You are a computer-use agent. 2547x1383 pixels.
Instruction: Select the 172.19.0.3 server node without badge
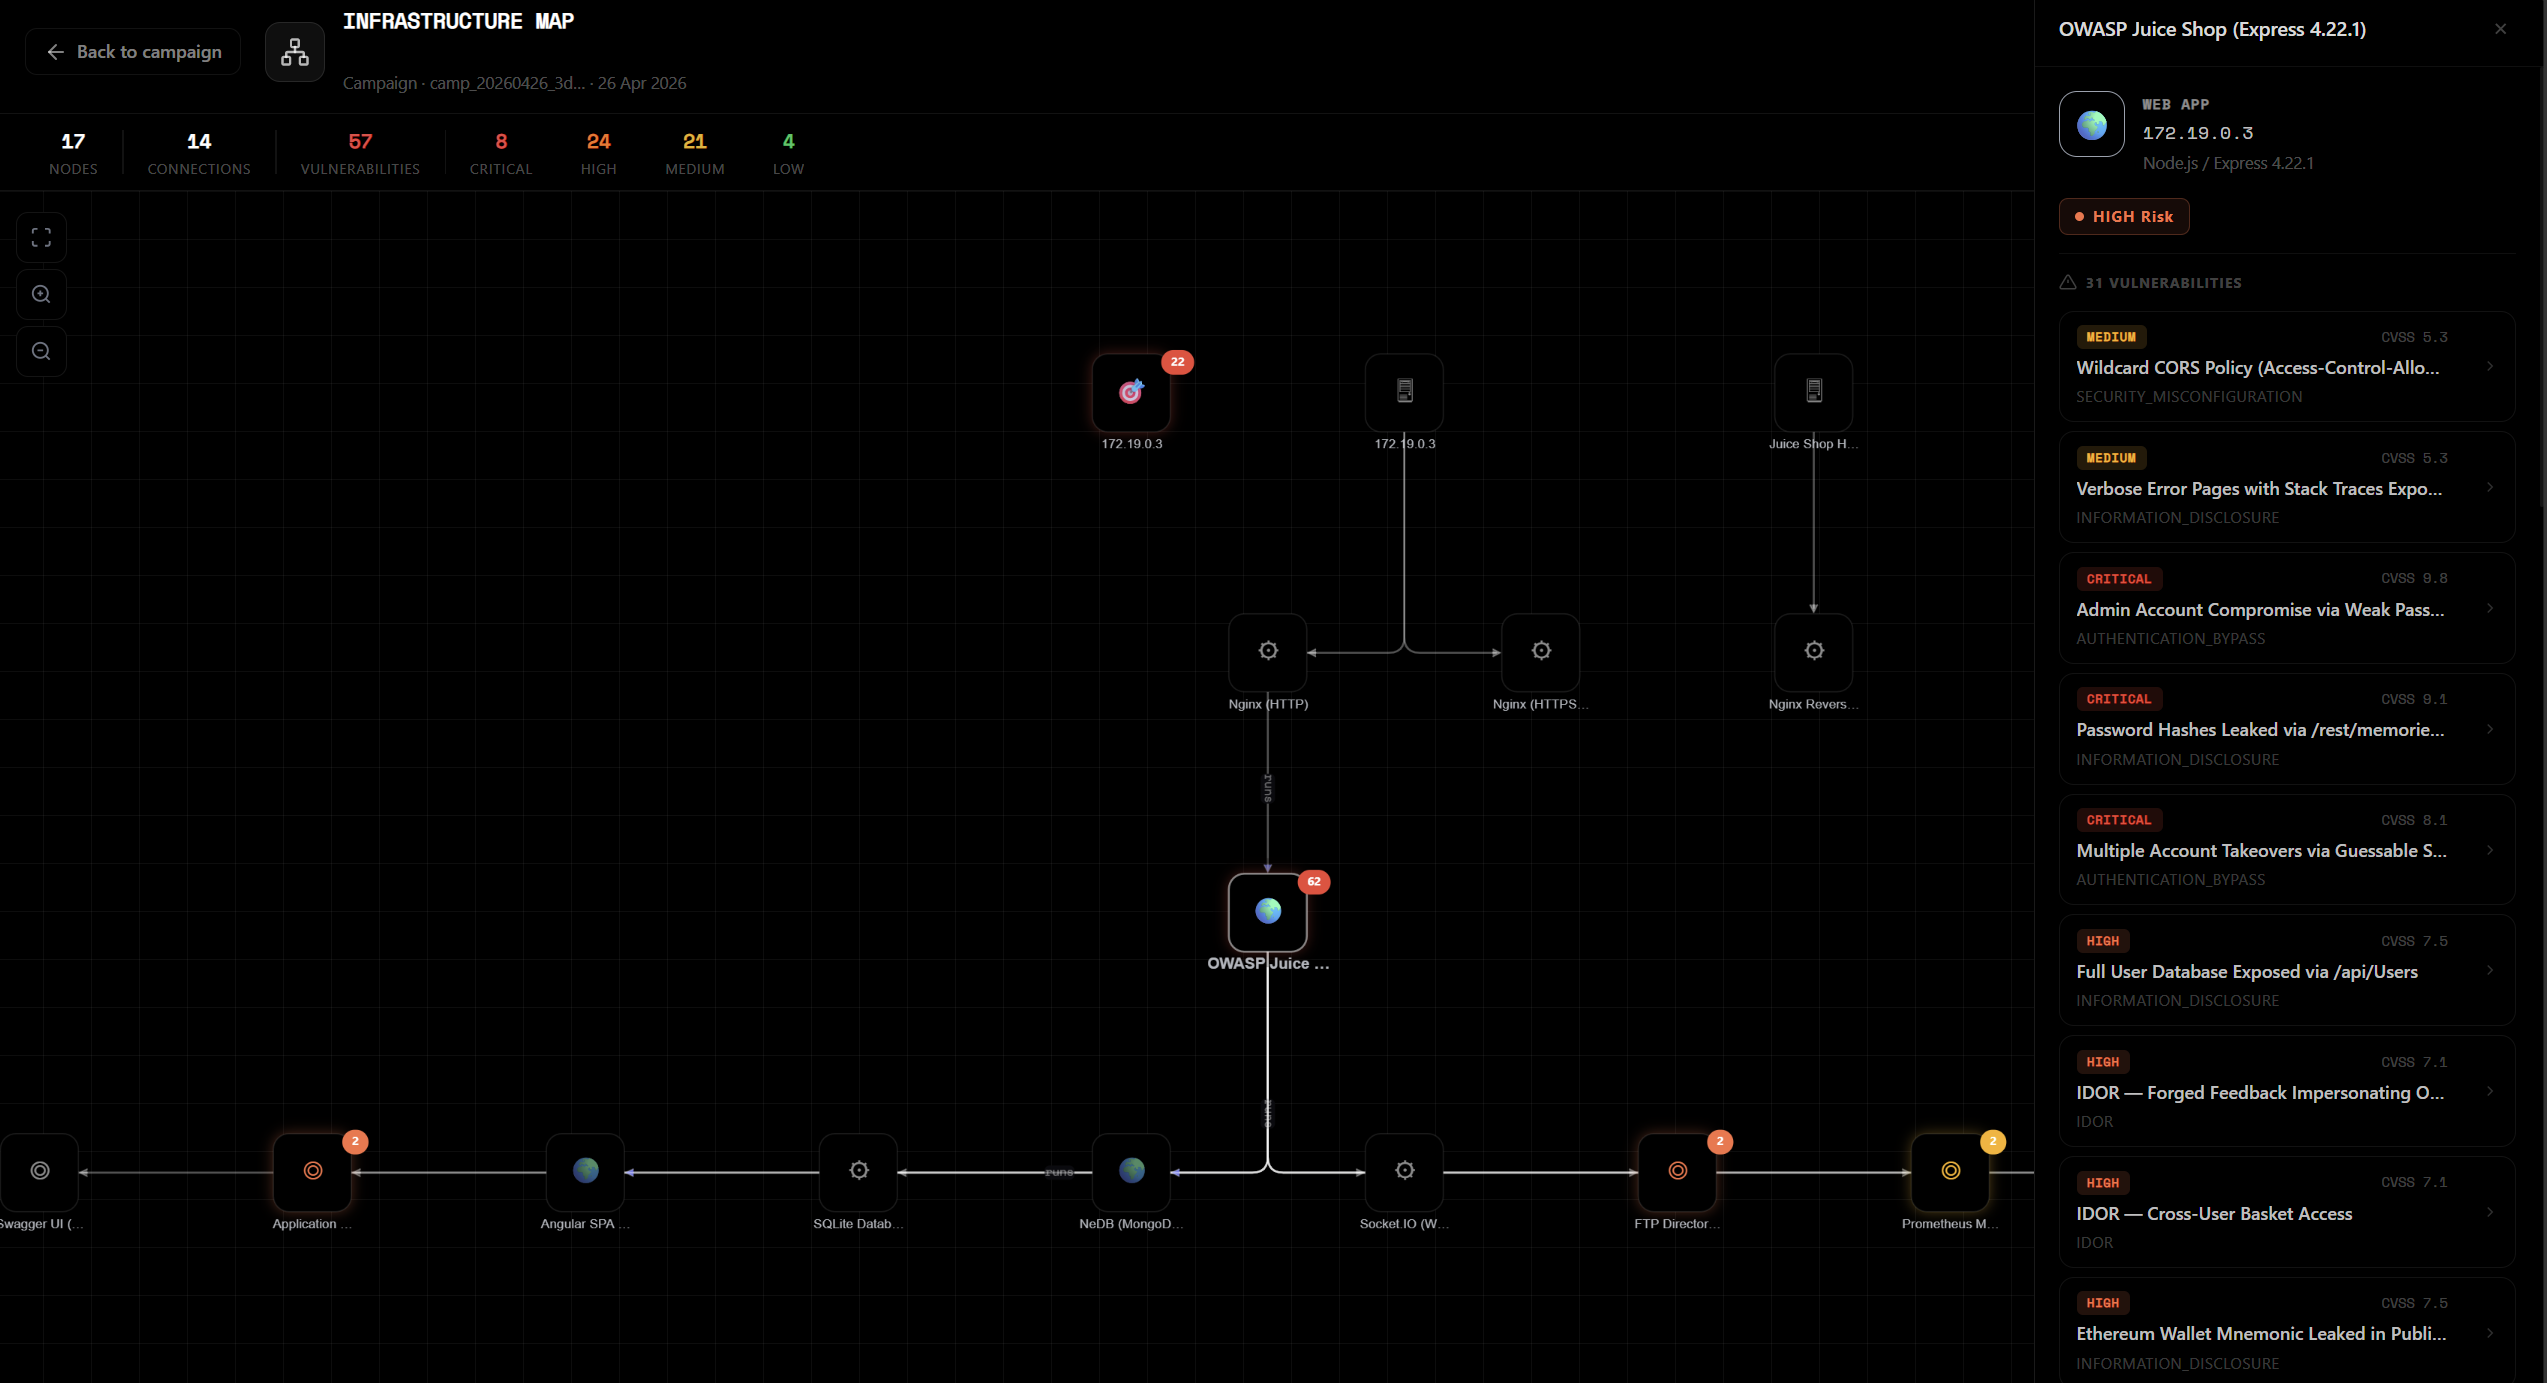[x=1404, y=392]
